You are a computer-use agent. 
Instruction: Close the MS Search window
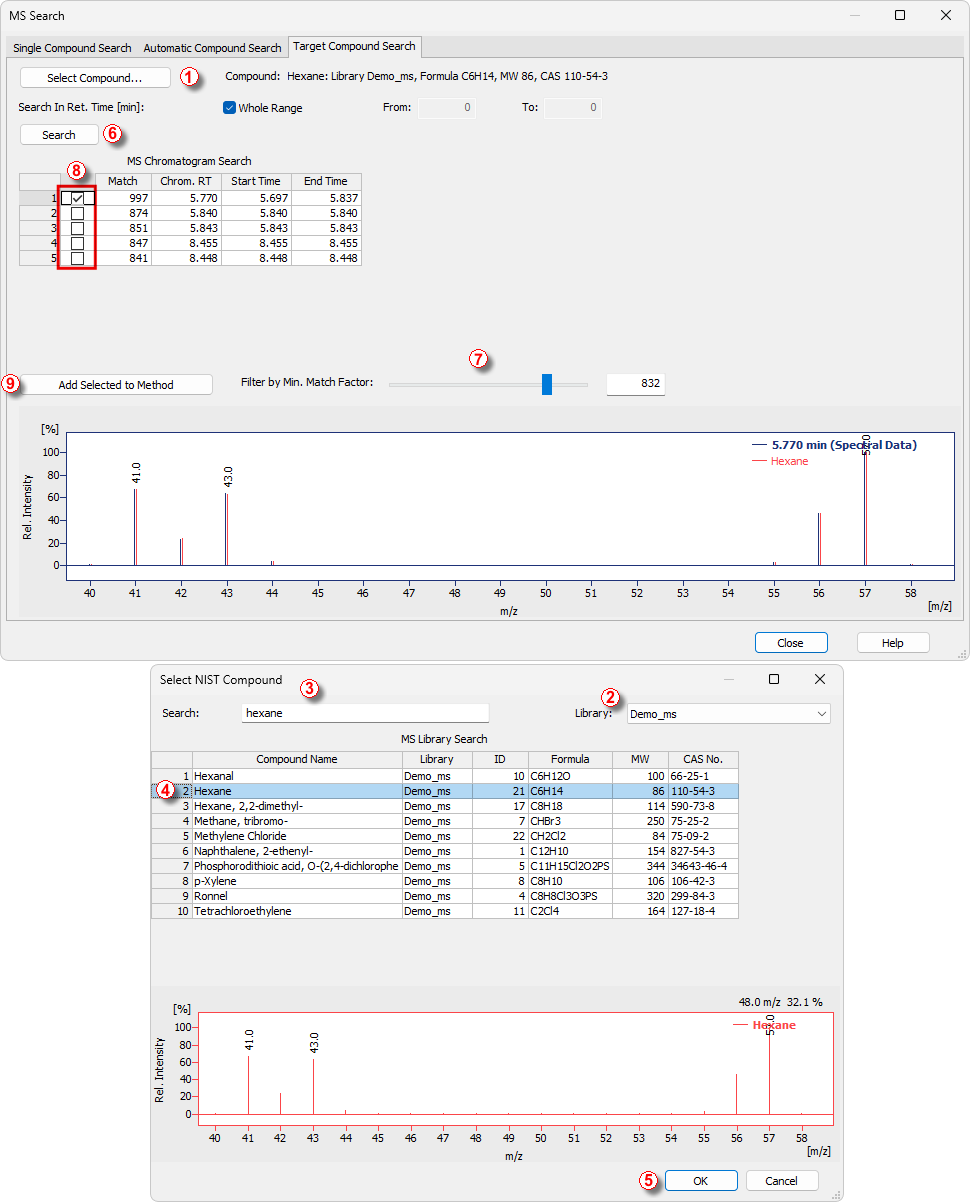pyautogui.click(x=946, y=15)
